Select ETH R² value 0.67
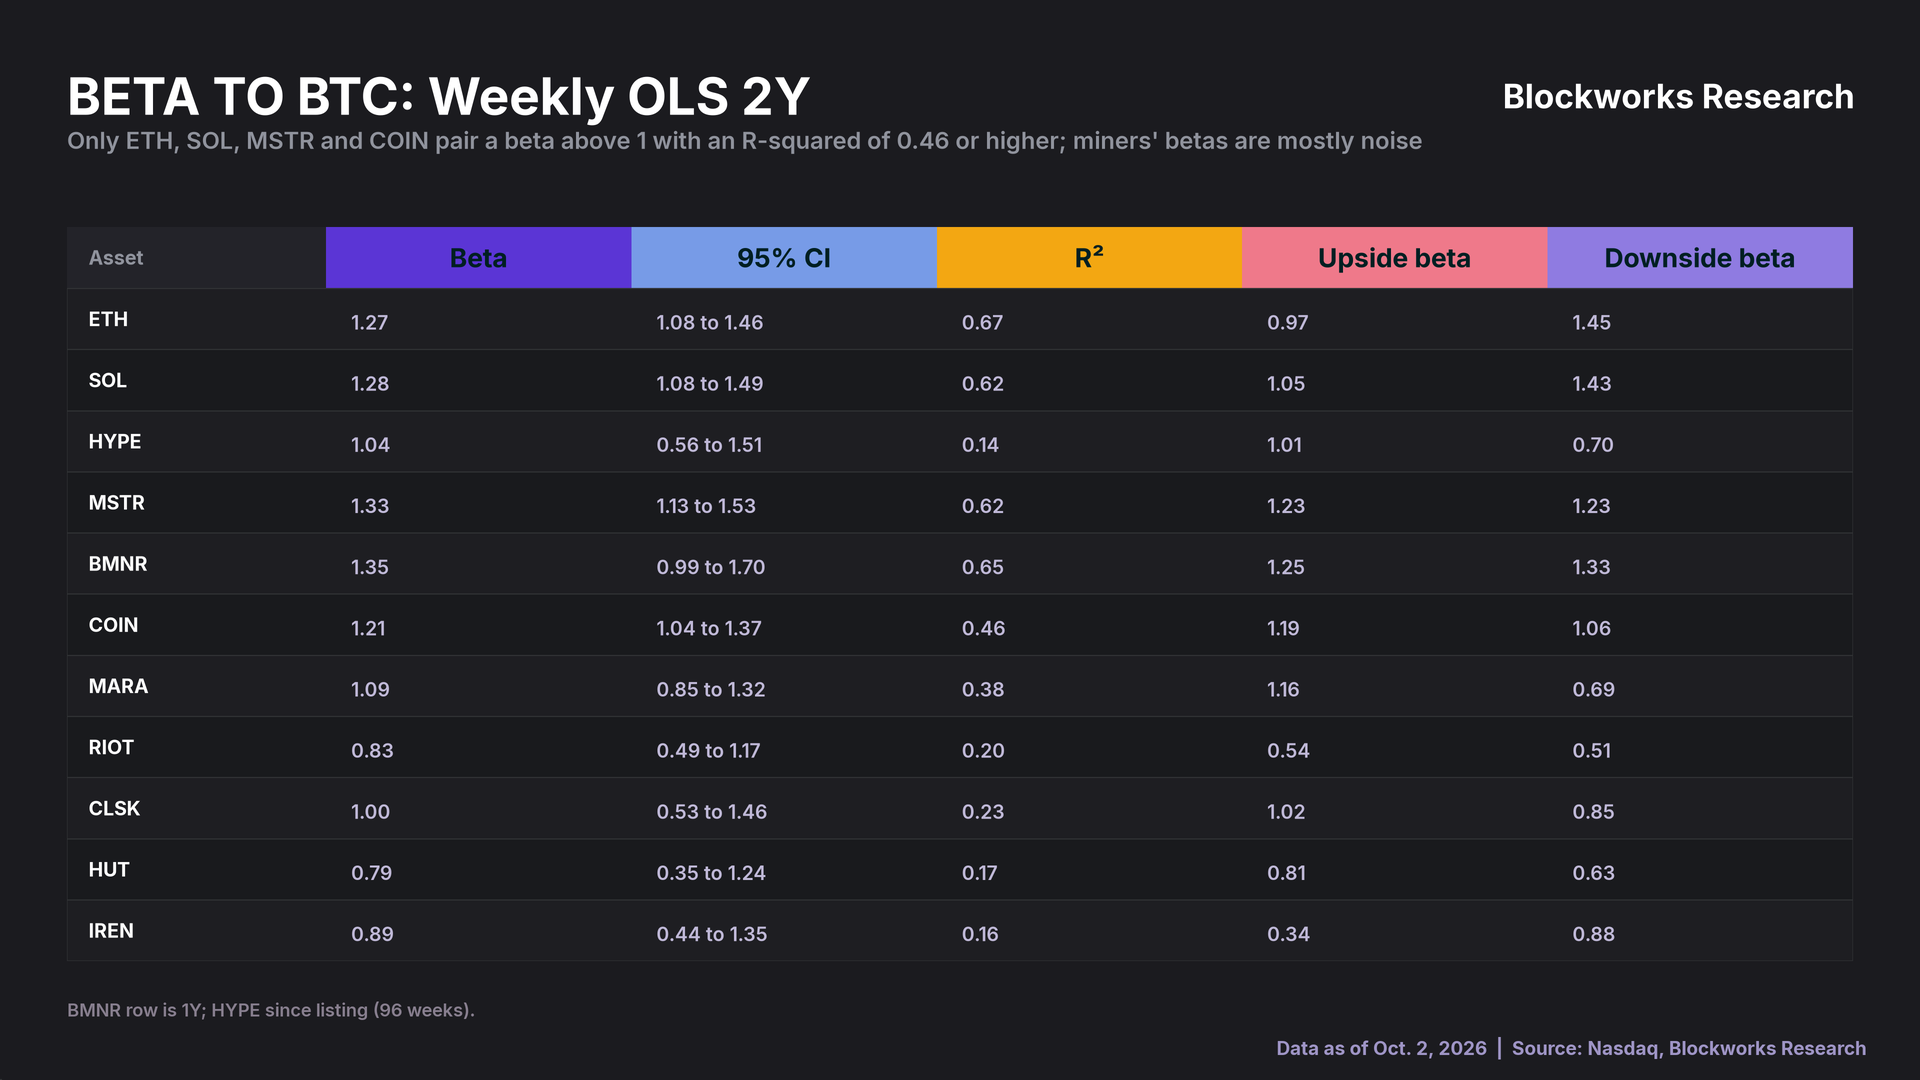Screen dimensions: 1920x1080 (x=982, y=322)
